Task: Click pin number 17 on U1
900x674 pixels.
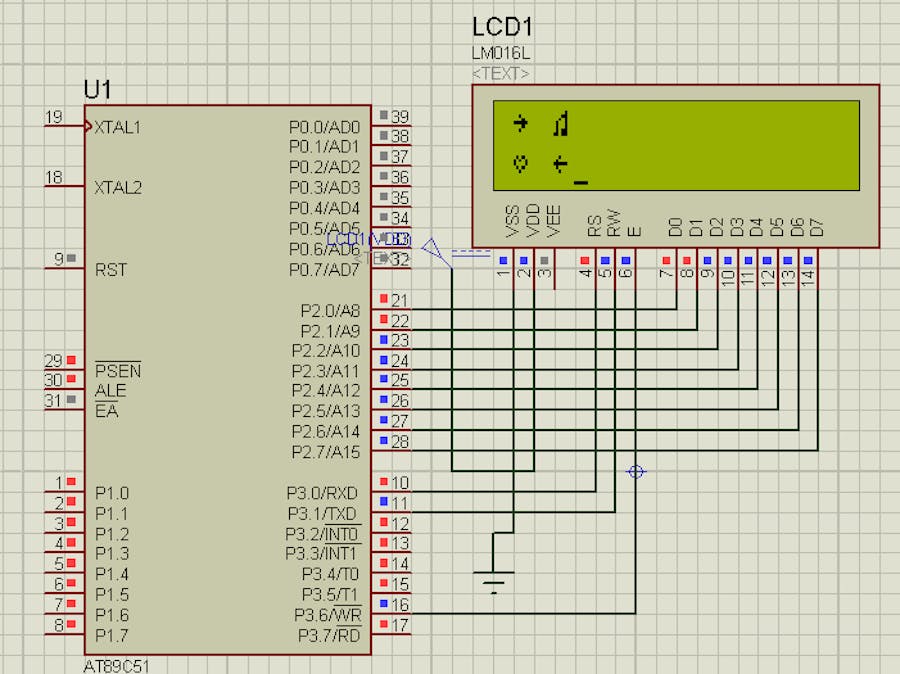Action: (x=400, y=625)
